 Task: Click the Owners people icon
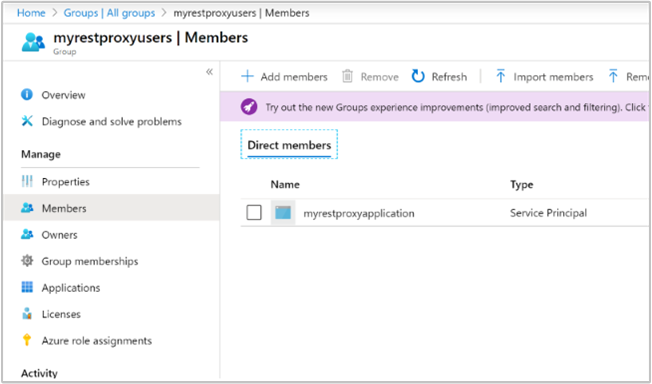(x=27, y=235)
